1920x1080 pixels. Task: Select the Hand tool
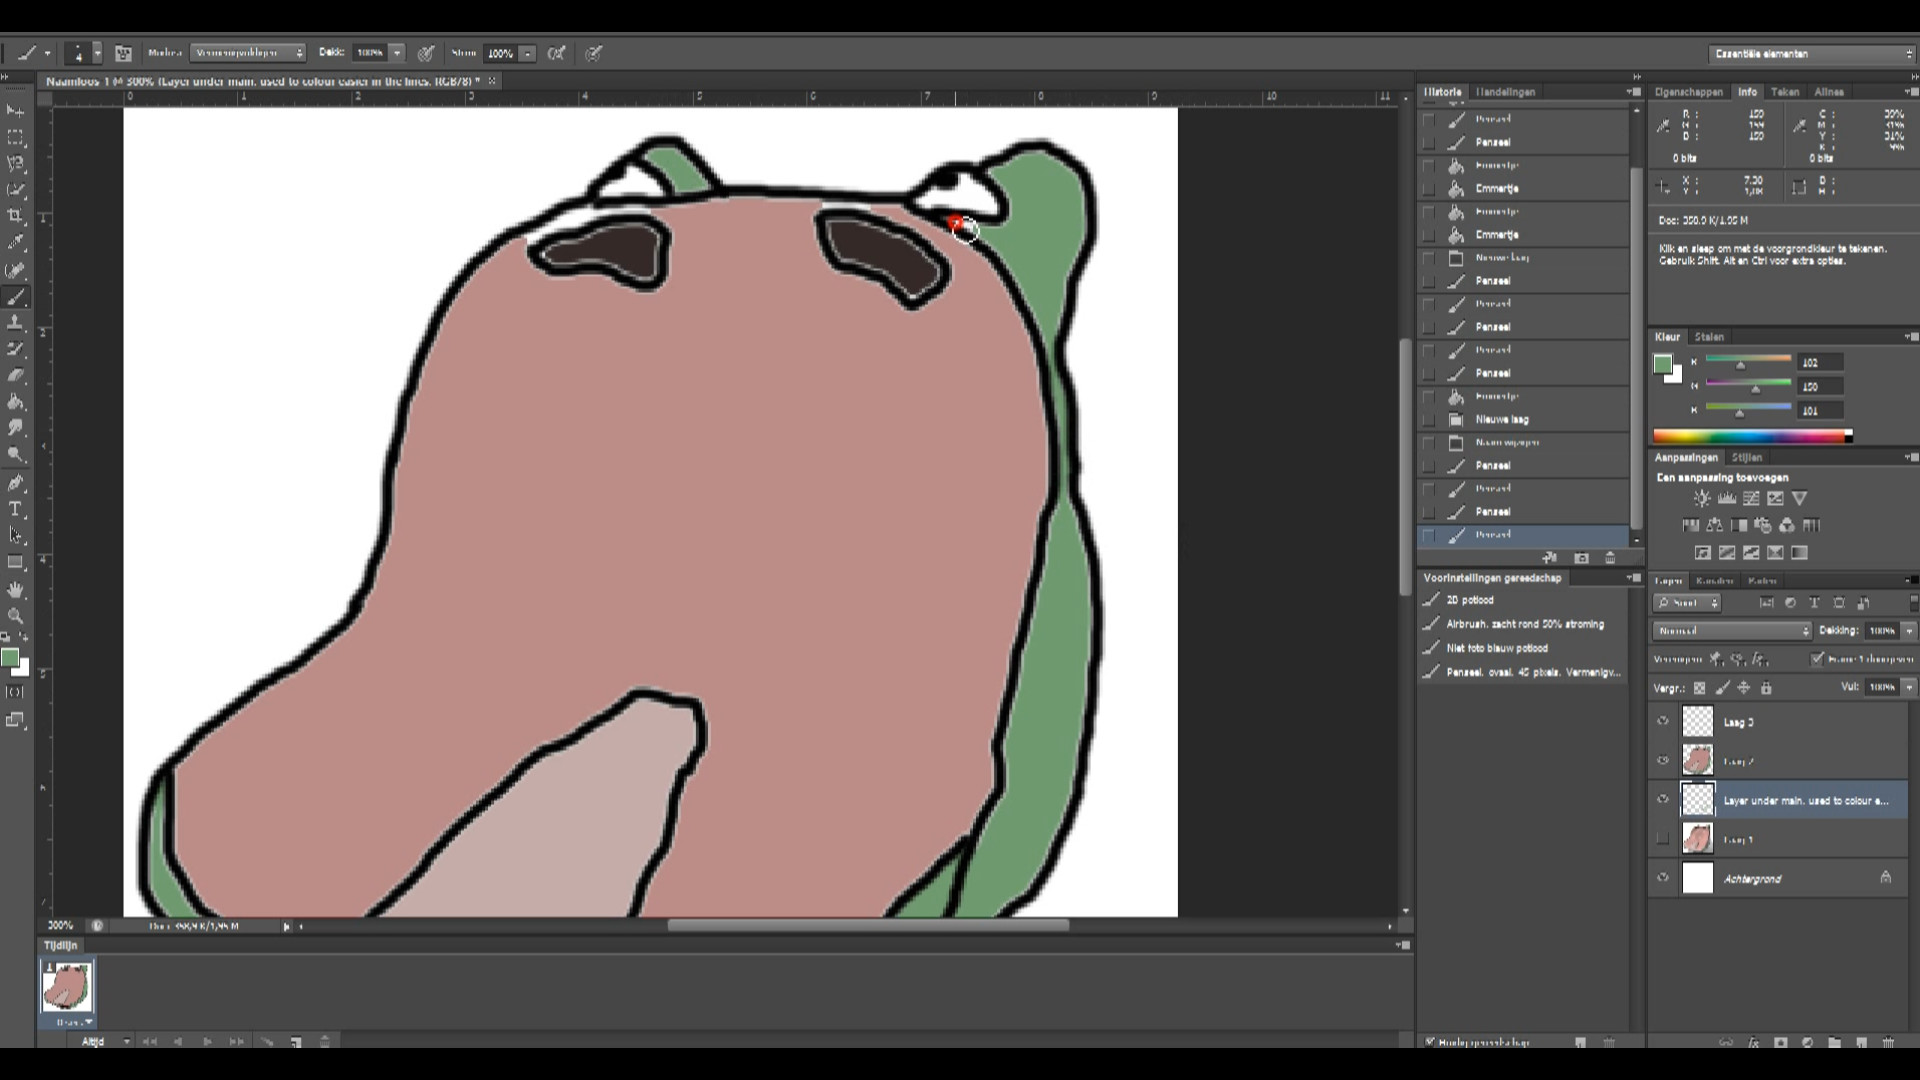tap(15, 590)
